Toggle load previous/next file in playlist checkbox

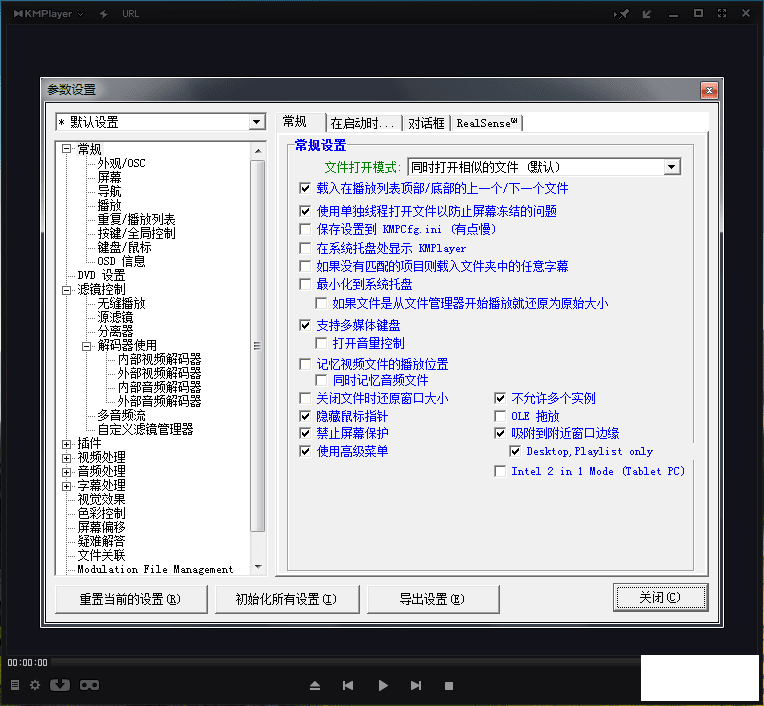305,188
